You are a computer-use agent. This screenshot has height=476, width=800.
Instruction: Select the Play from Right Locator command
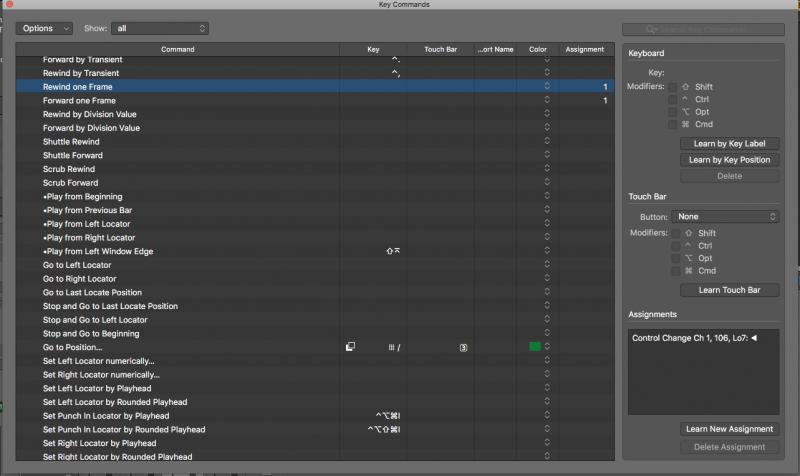(x=315, y=238)
